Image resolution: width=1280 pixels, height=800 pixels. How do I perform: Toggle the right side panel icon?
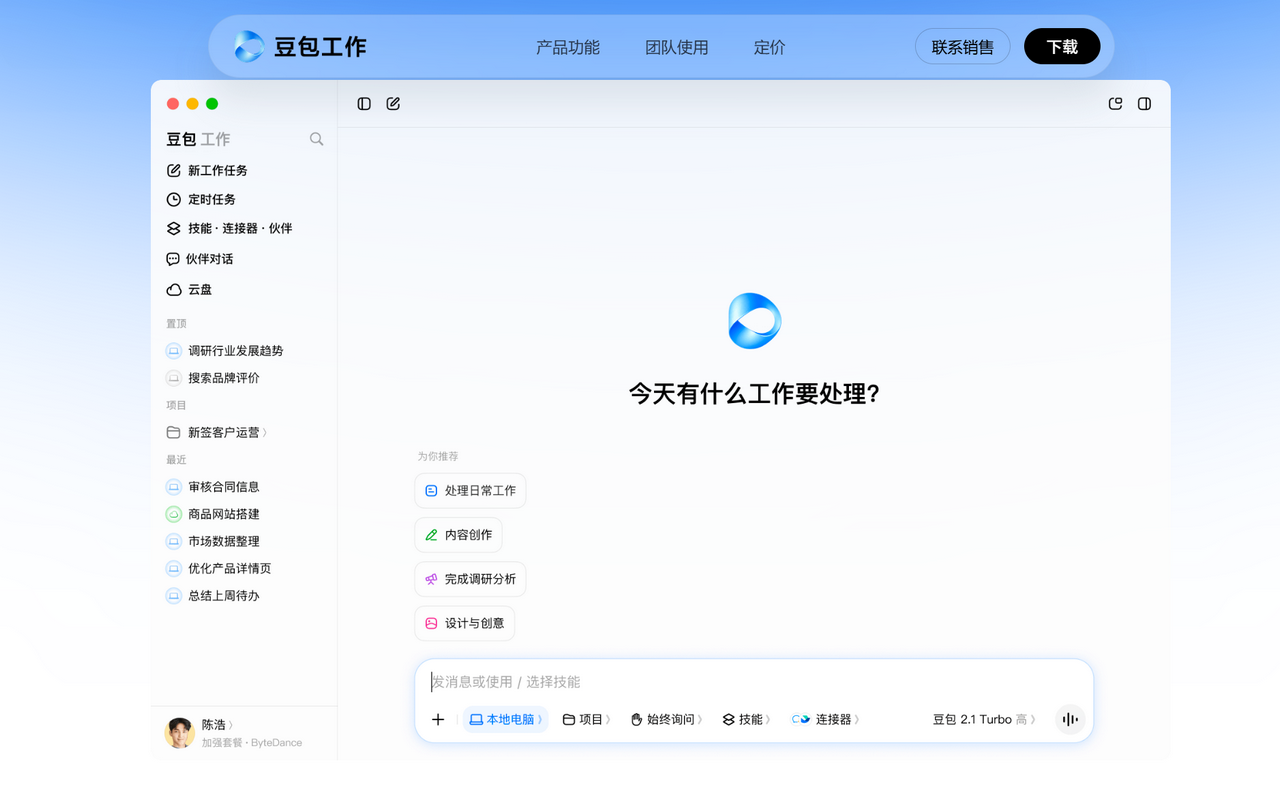[x=1145, y=103]
